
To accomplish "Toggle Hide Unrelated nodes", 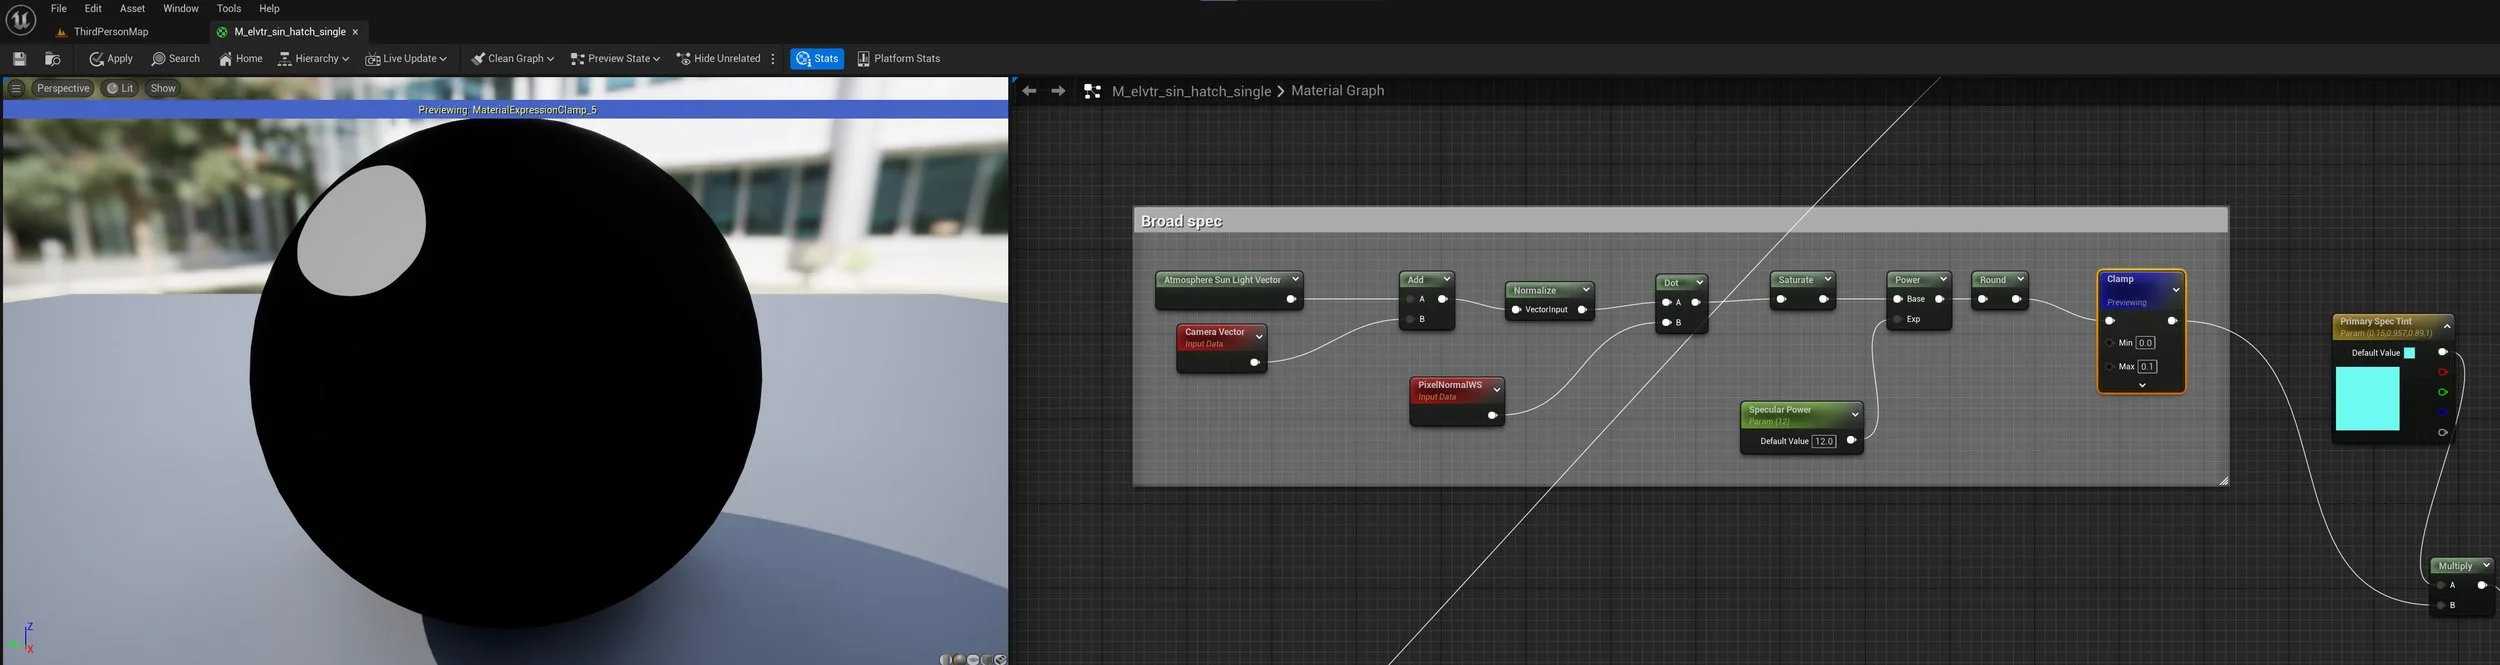I will click(718, 59).
